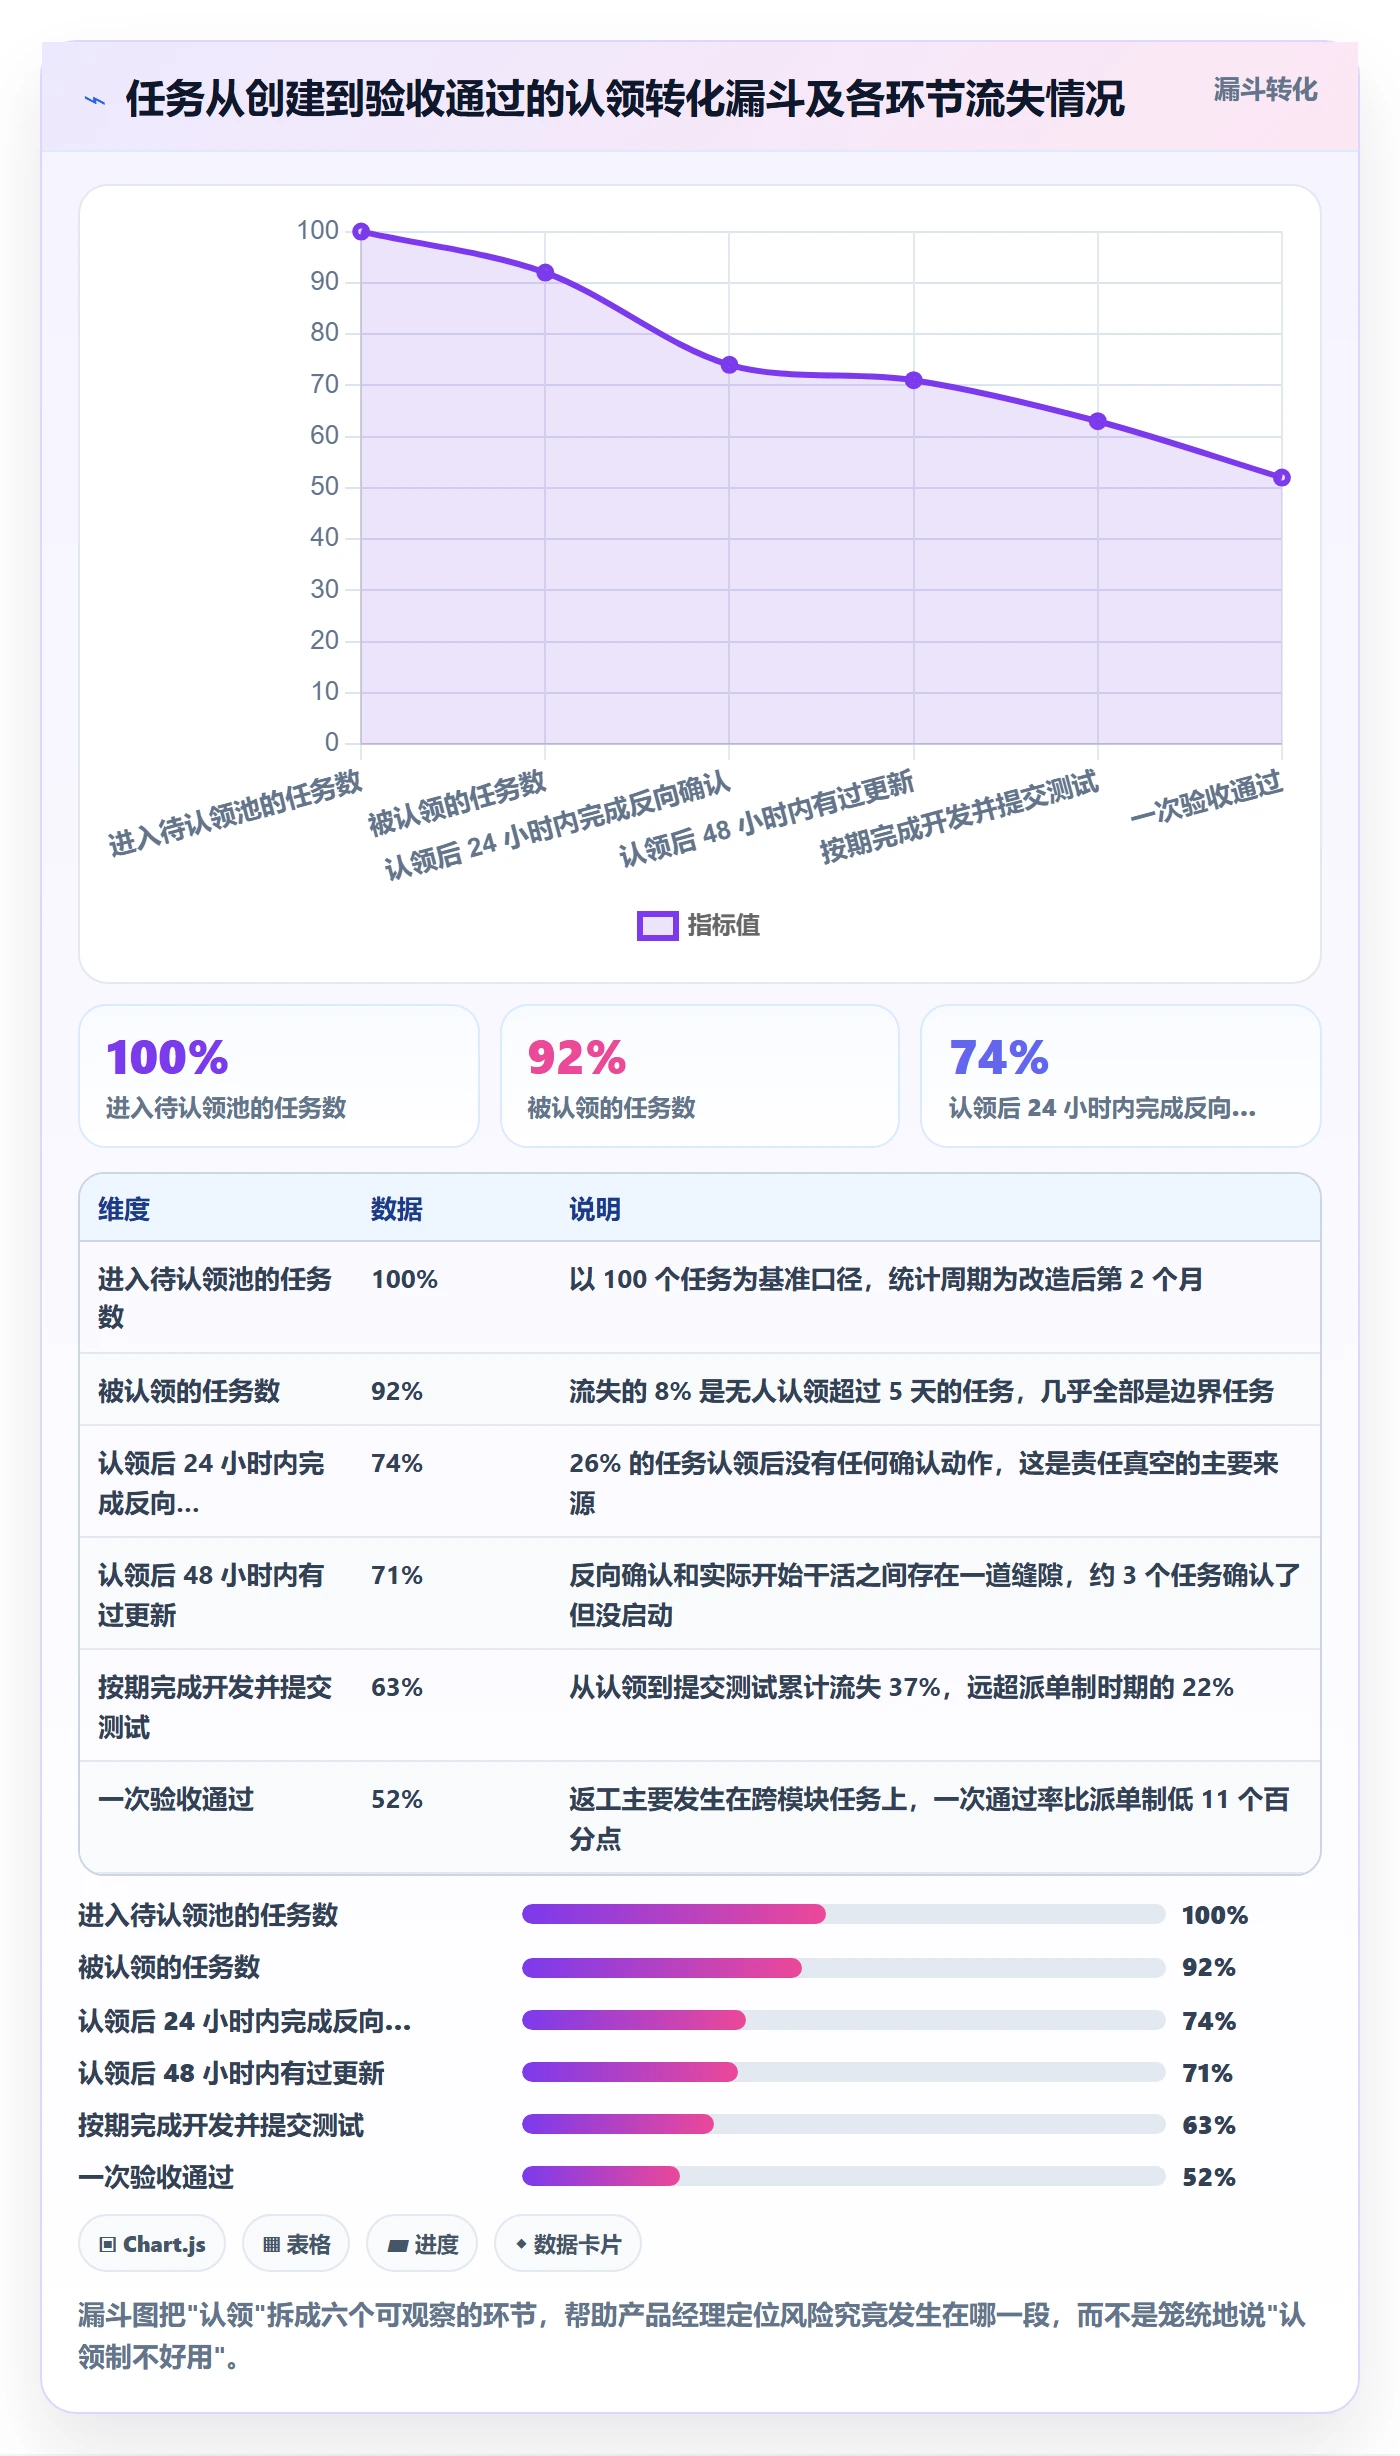Click x-axis label 进入待认领池的任务数
1400x2456 pixels.
click(236, 814)
